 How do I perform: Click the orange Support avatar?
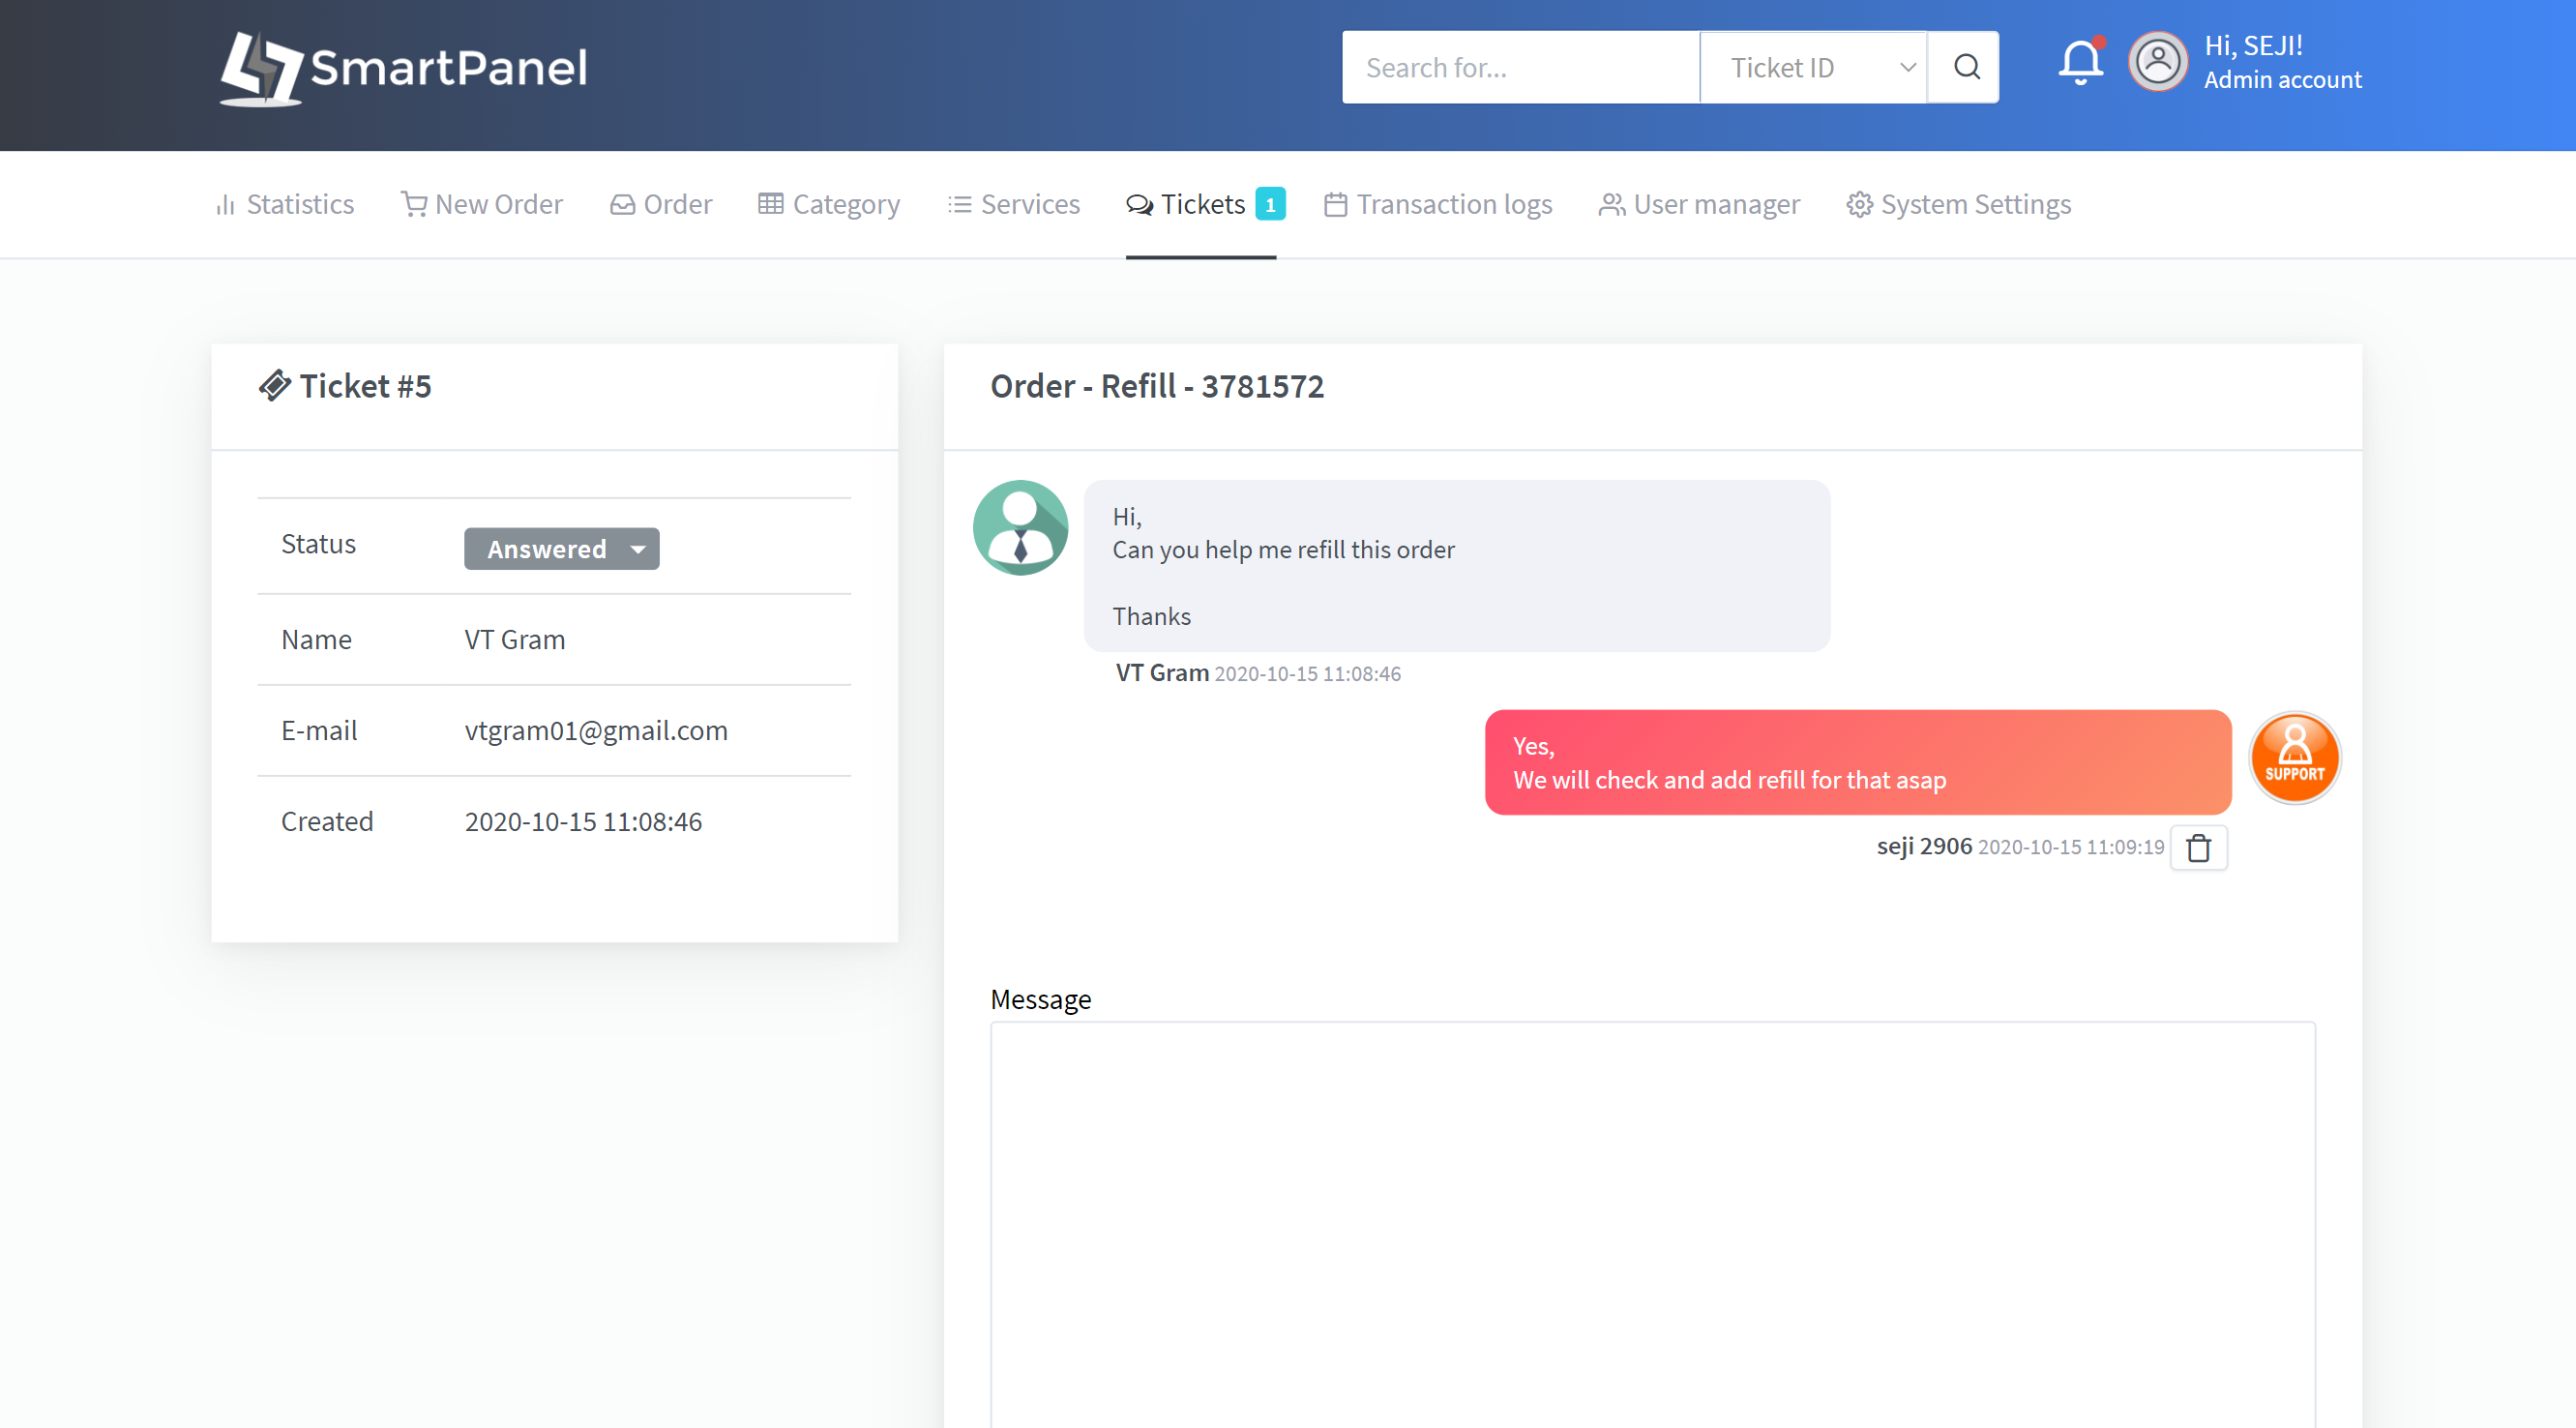click(2293, 758)
